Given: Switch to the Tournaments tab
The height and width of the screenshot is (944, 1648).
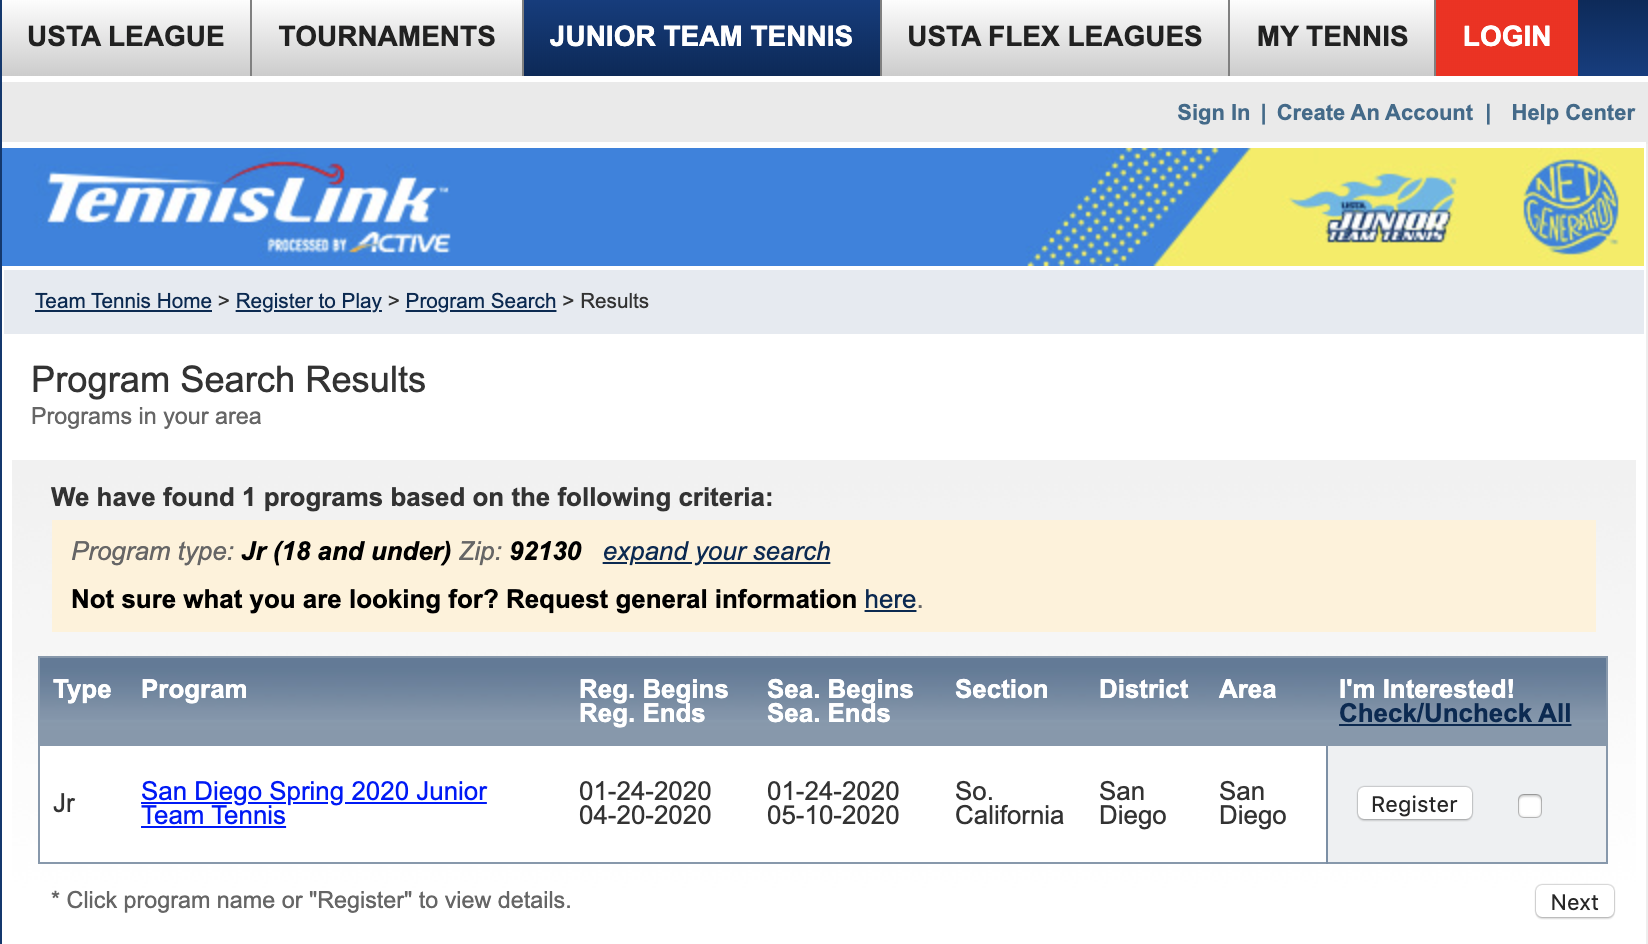Looking at the screenshot, I should pos(387,37).
